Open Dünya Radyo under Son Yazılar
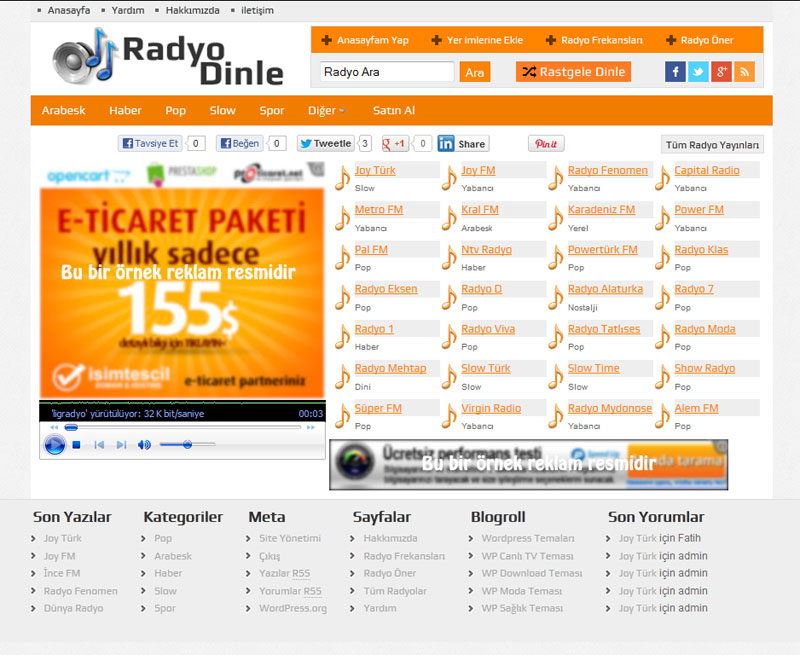This screenshot has height=655, width=800. [x=73, y=609]
